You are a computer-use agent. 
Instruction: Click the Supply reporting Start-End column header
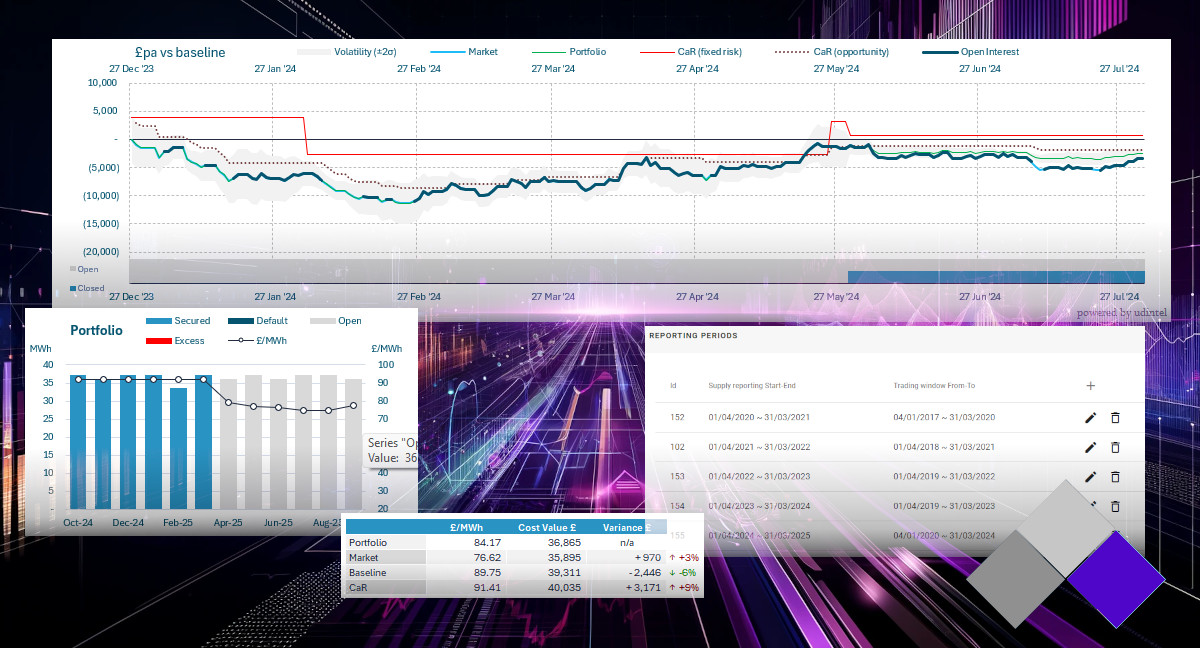[751, 386]
